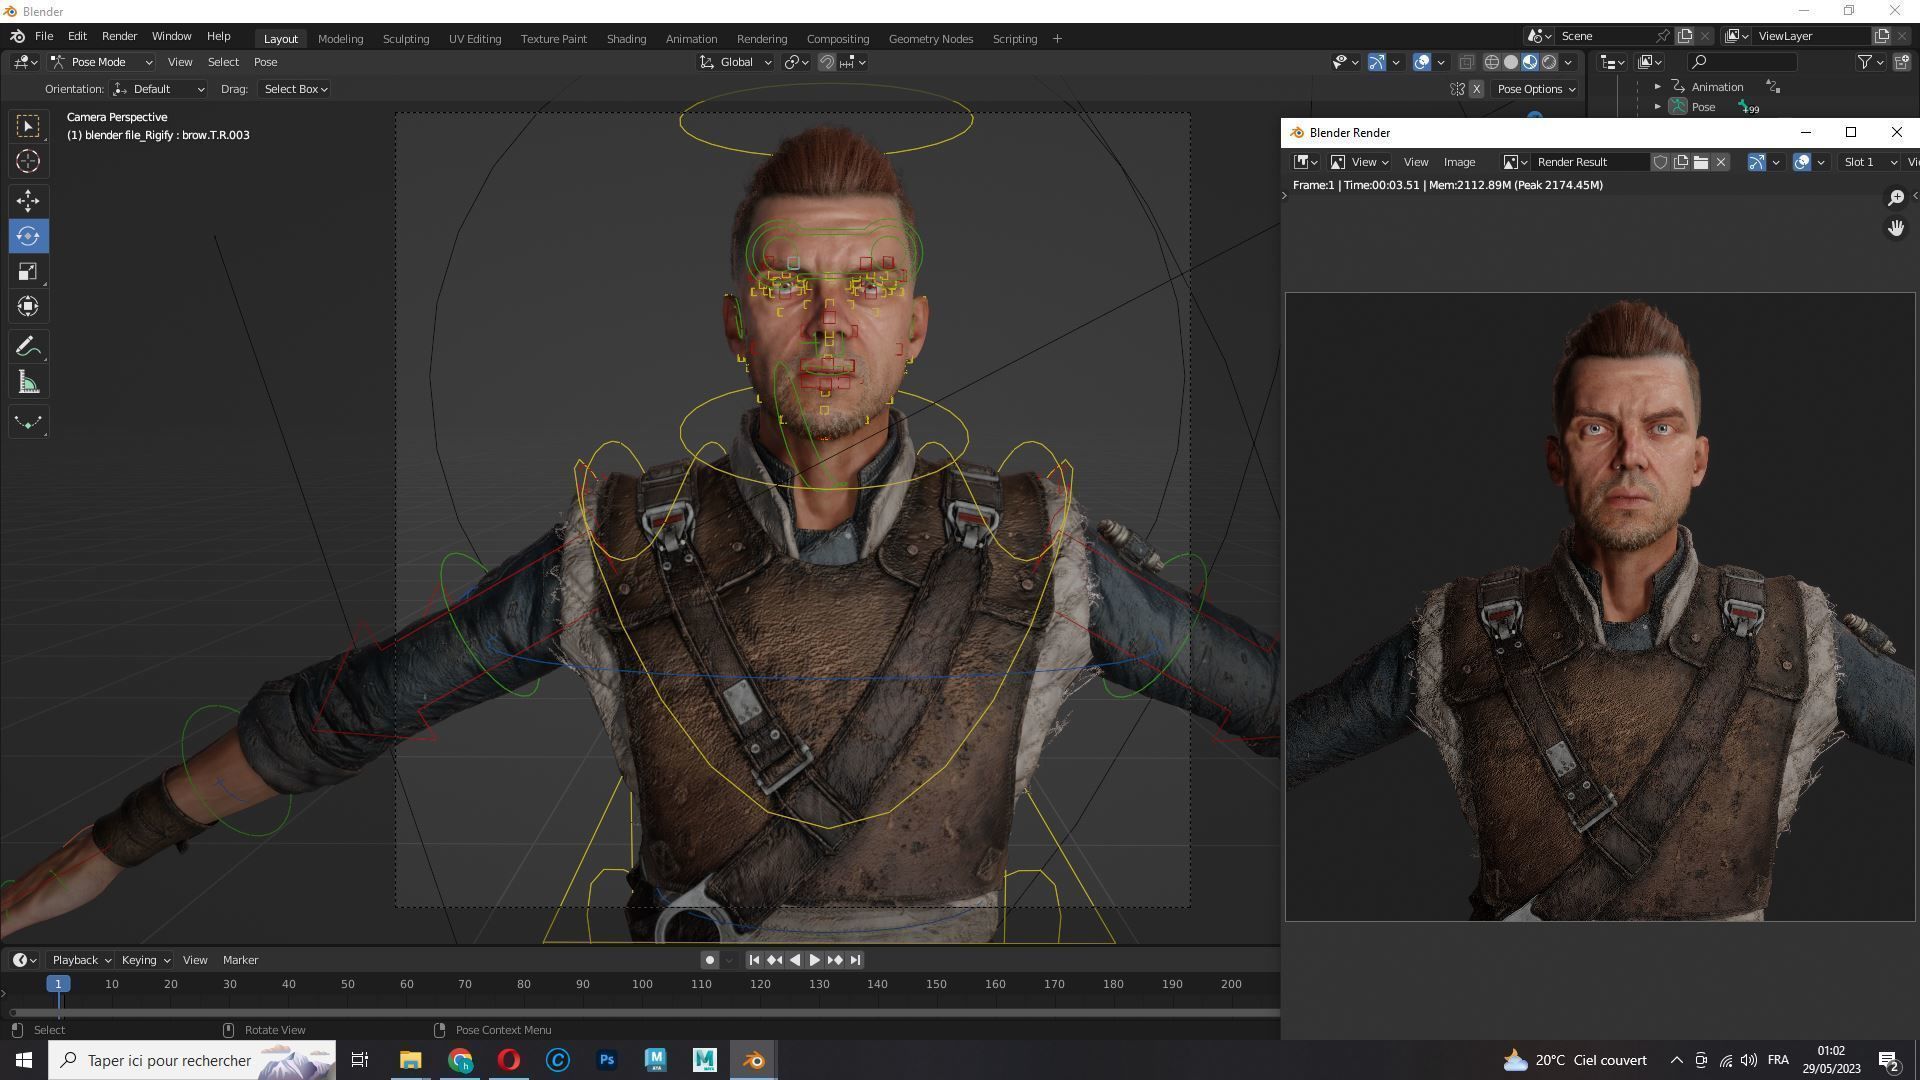Viewport: 1920px width, 1080px height.
Task: Switch to solid viewport shading
Action: coord(1510,62)
